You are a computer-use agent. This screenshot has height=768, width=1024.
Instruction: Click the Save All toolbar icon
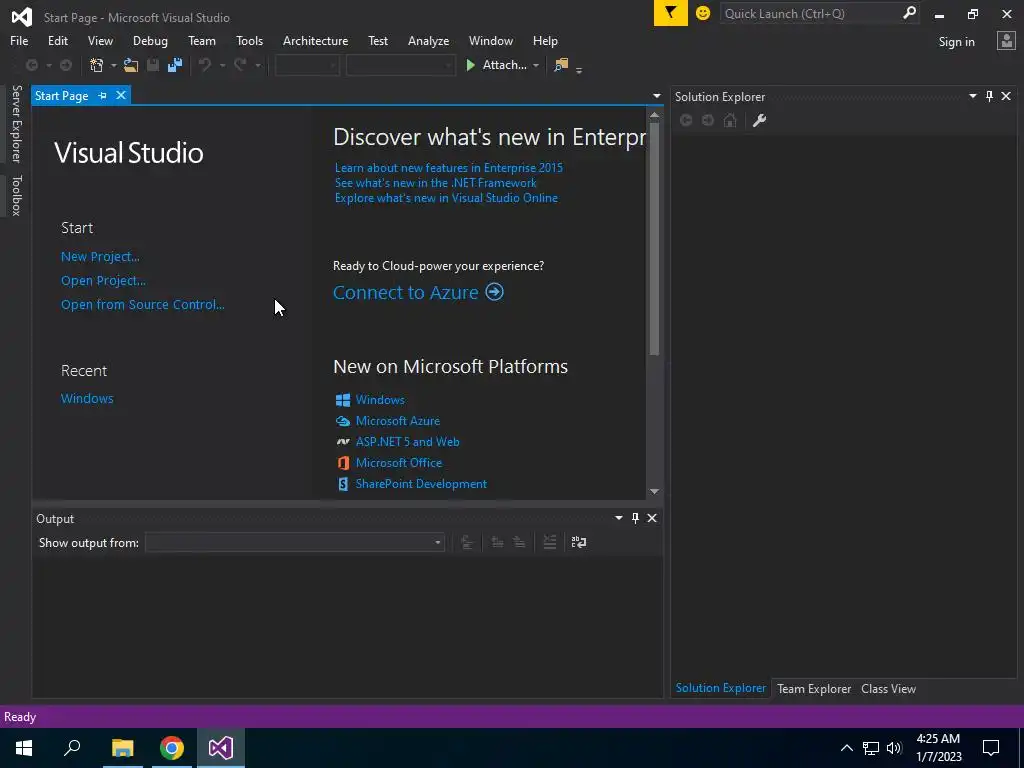tap(175, 65)
